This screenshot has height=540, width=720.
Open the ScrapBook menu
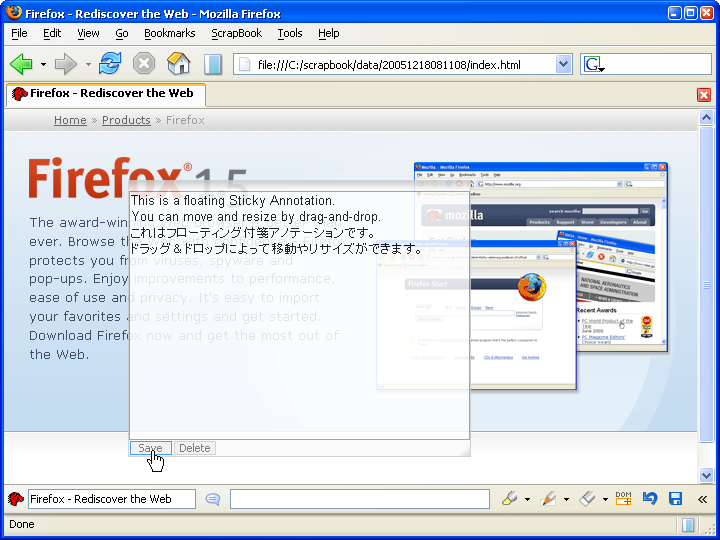click(236, 34)
